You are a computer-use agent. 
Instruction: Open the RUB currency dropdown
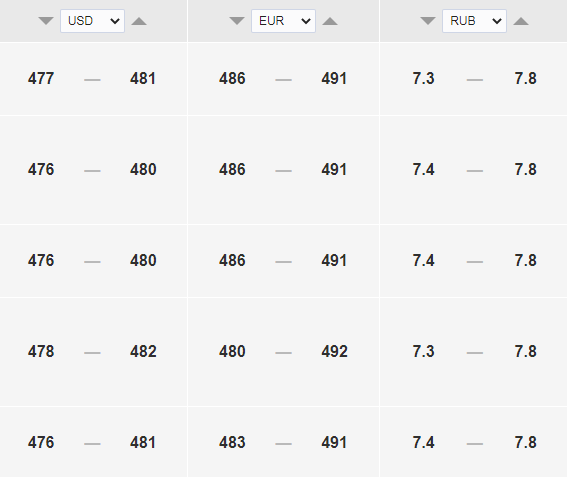tap(474, 21)
